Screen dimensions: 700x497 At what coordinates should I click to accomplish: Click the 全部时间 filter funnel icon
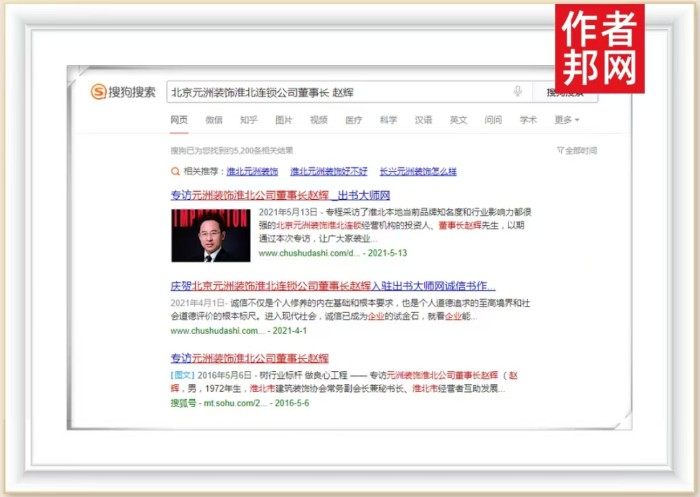tap(560, 151)
